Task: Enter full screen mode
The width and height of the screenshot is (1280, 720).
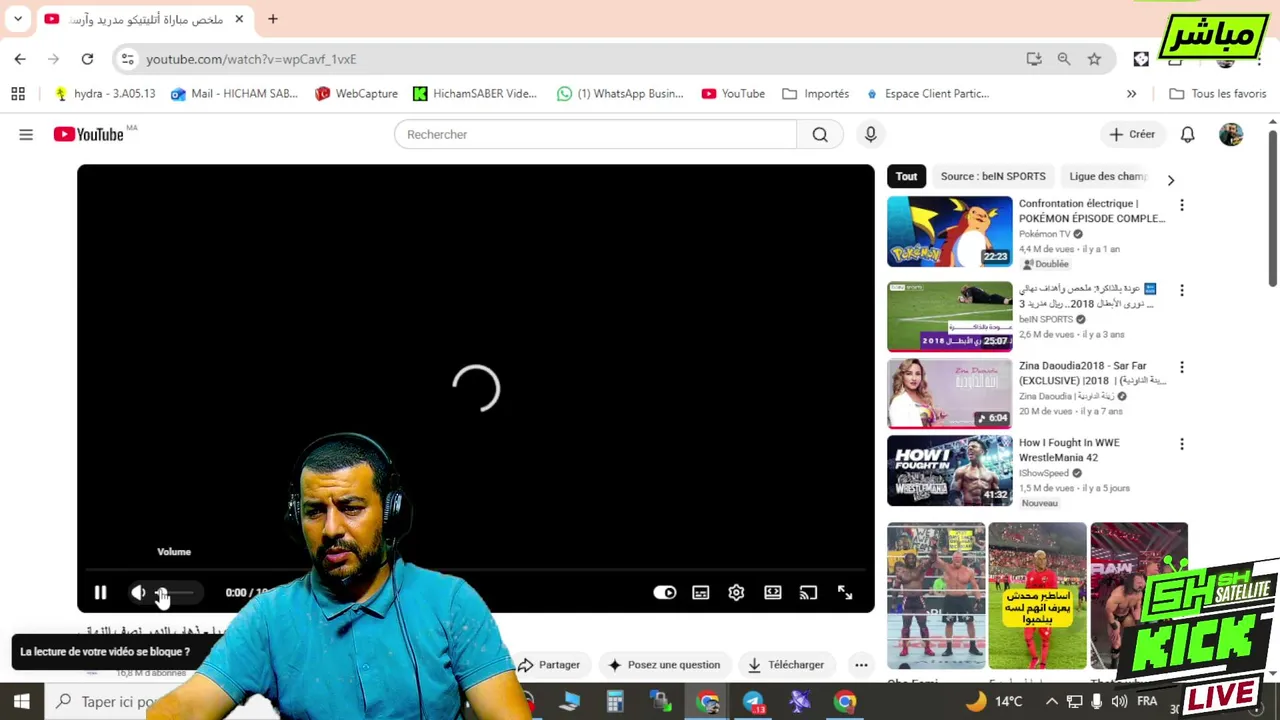Action: click(845, 593)
